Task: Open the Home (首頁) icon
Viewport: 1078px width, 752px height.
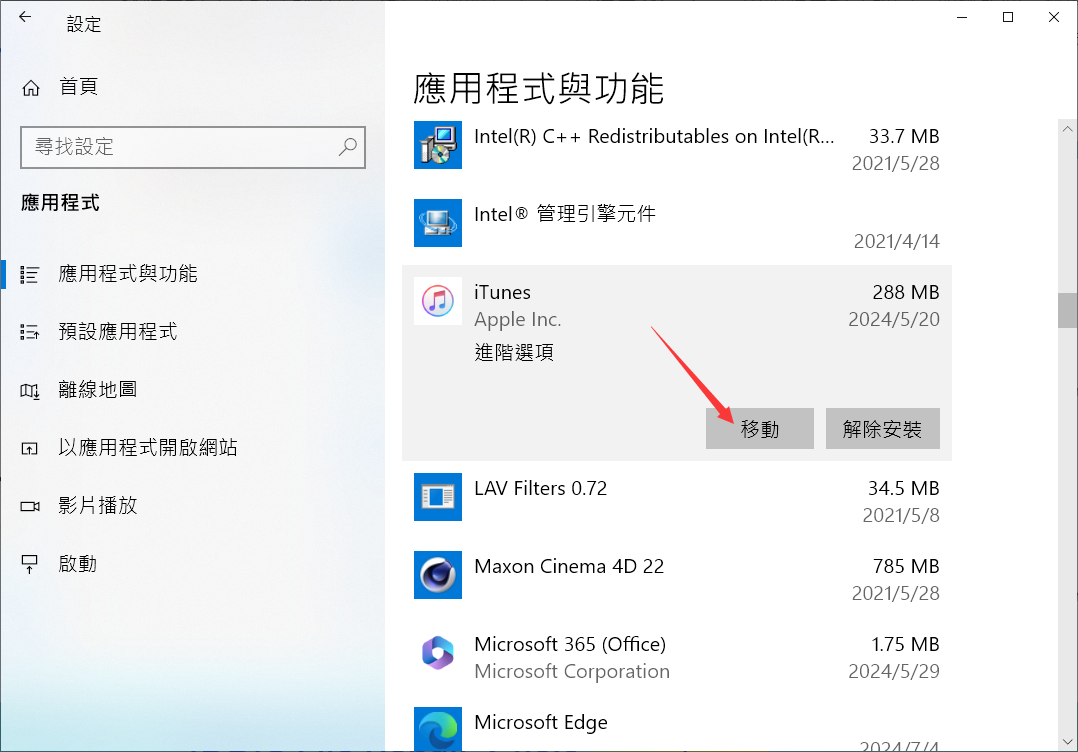Action: (x=30, y=88)
